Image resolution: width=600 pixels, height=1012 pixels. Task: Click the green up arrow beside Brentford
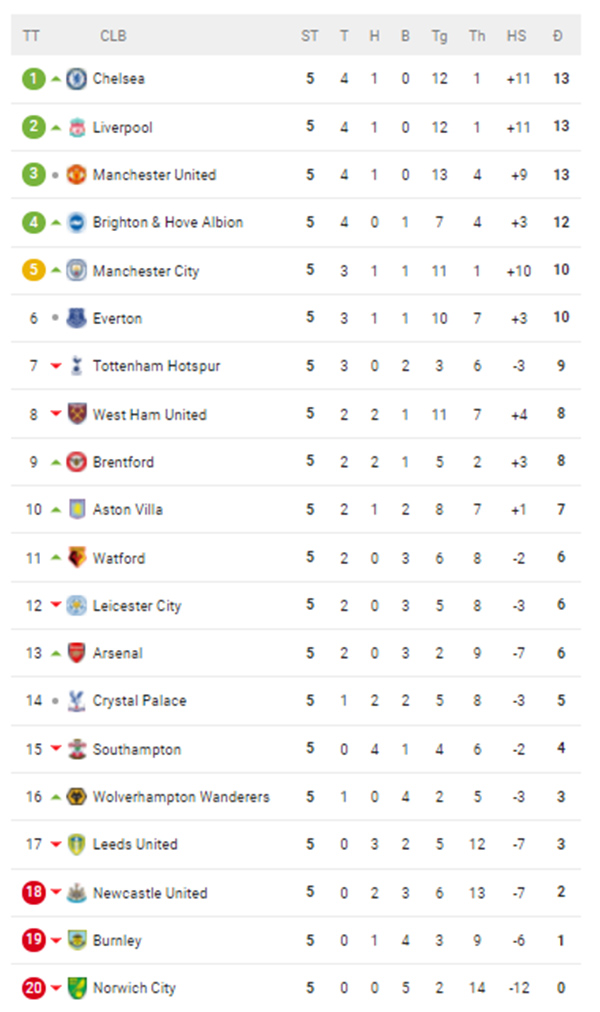[56, 462]
